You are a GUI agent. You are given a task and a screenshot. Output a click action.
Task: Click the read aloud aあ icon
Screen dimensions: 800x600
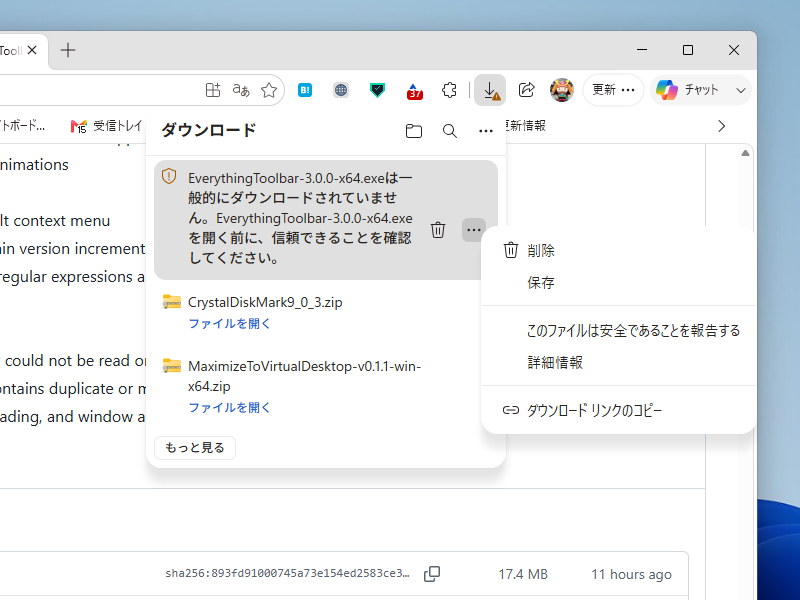[x=241, y=90]
